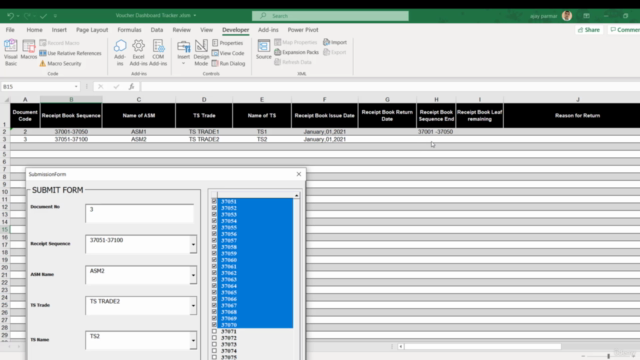Close the SubmissionForm dialog
Image resolution: width=640 pixels, height=360 pixels.
click(299, 174)
